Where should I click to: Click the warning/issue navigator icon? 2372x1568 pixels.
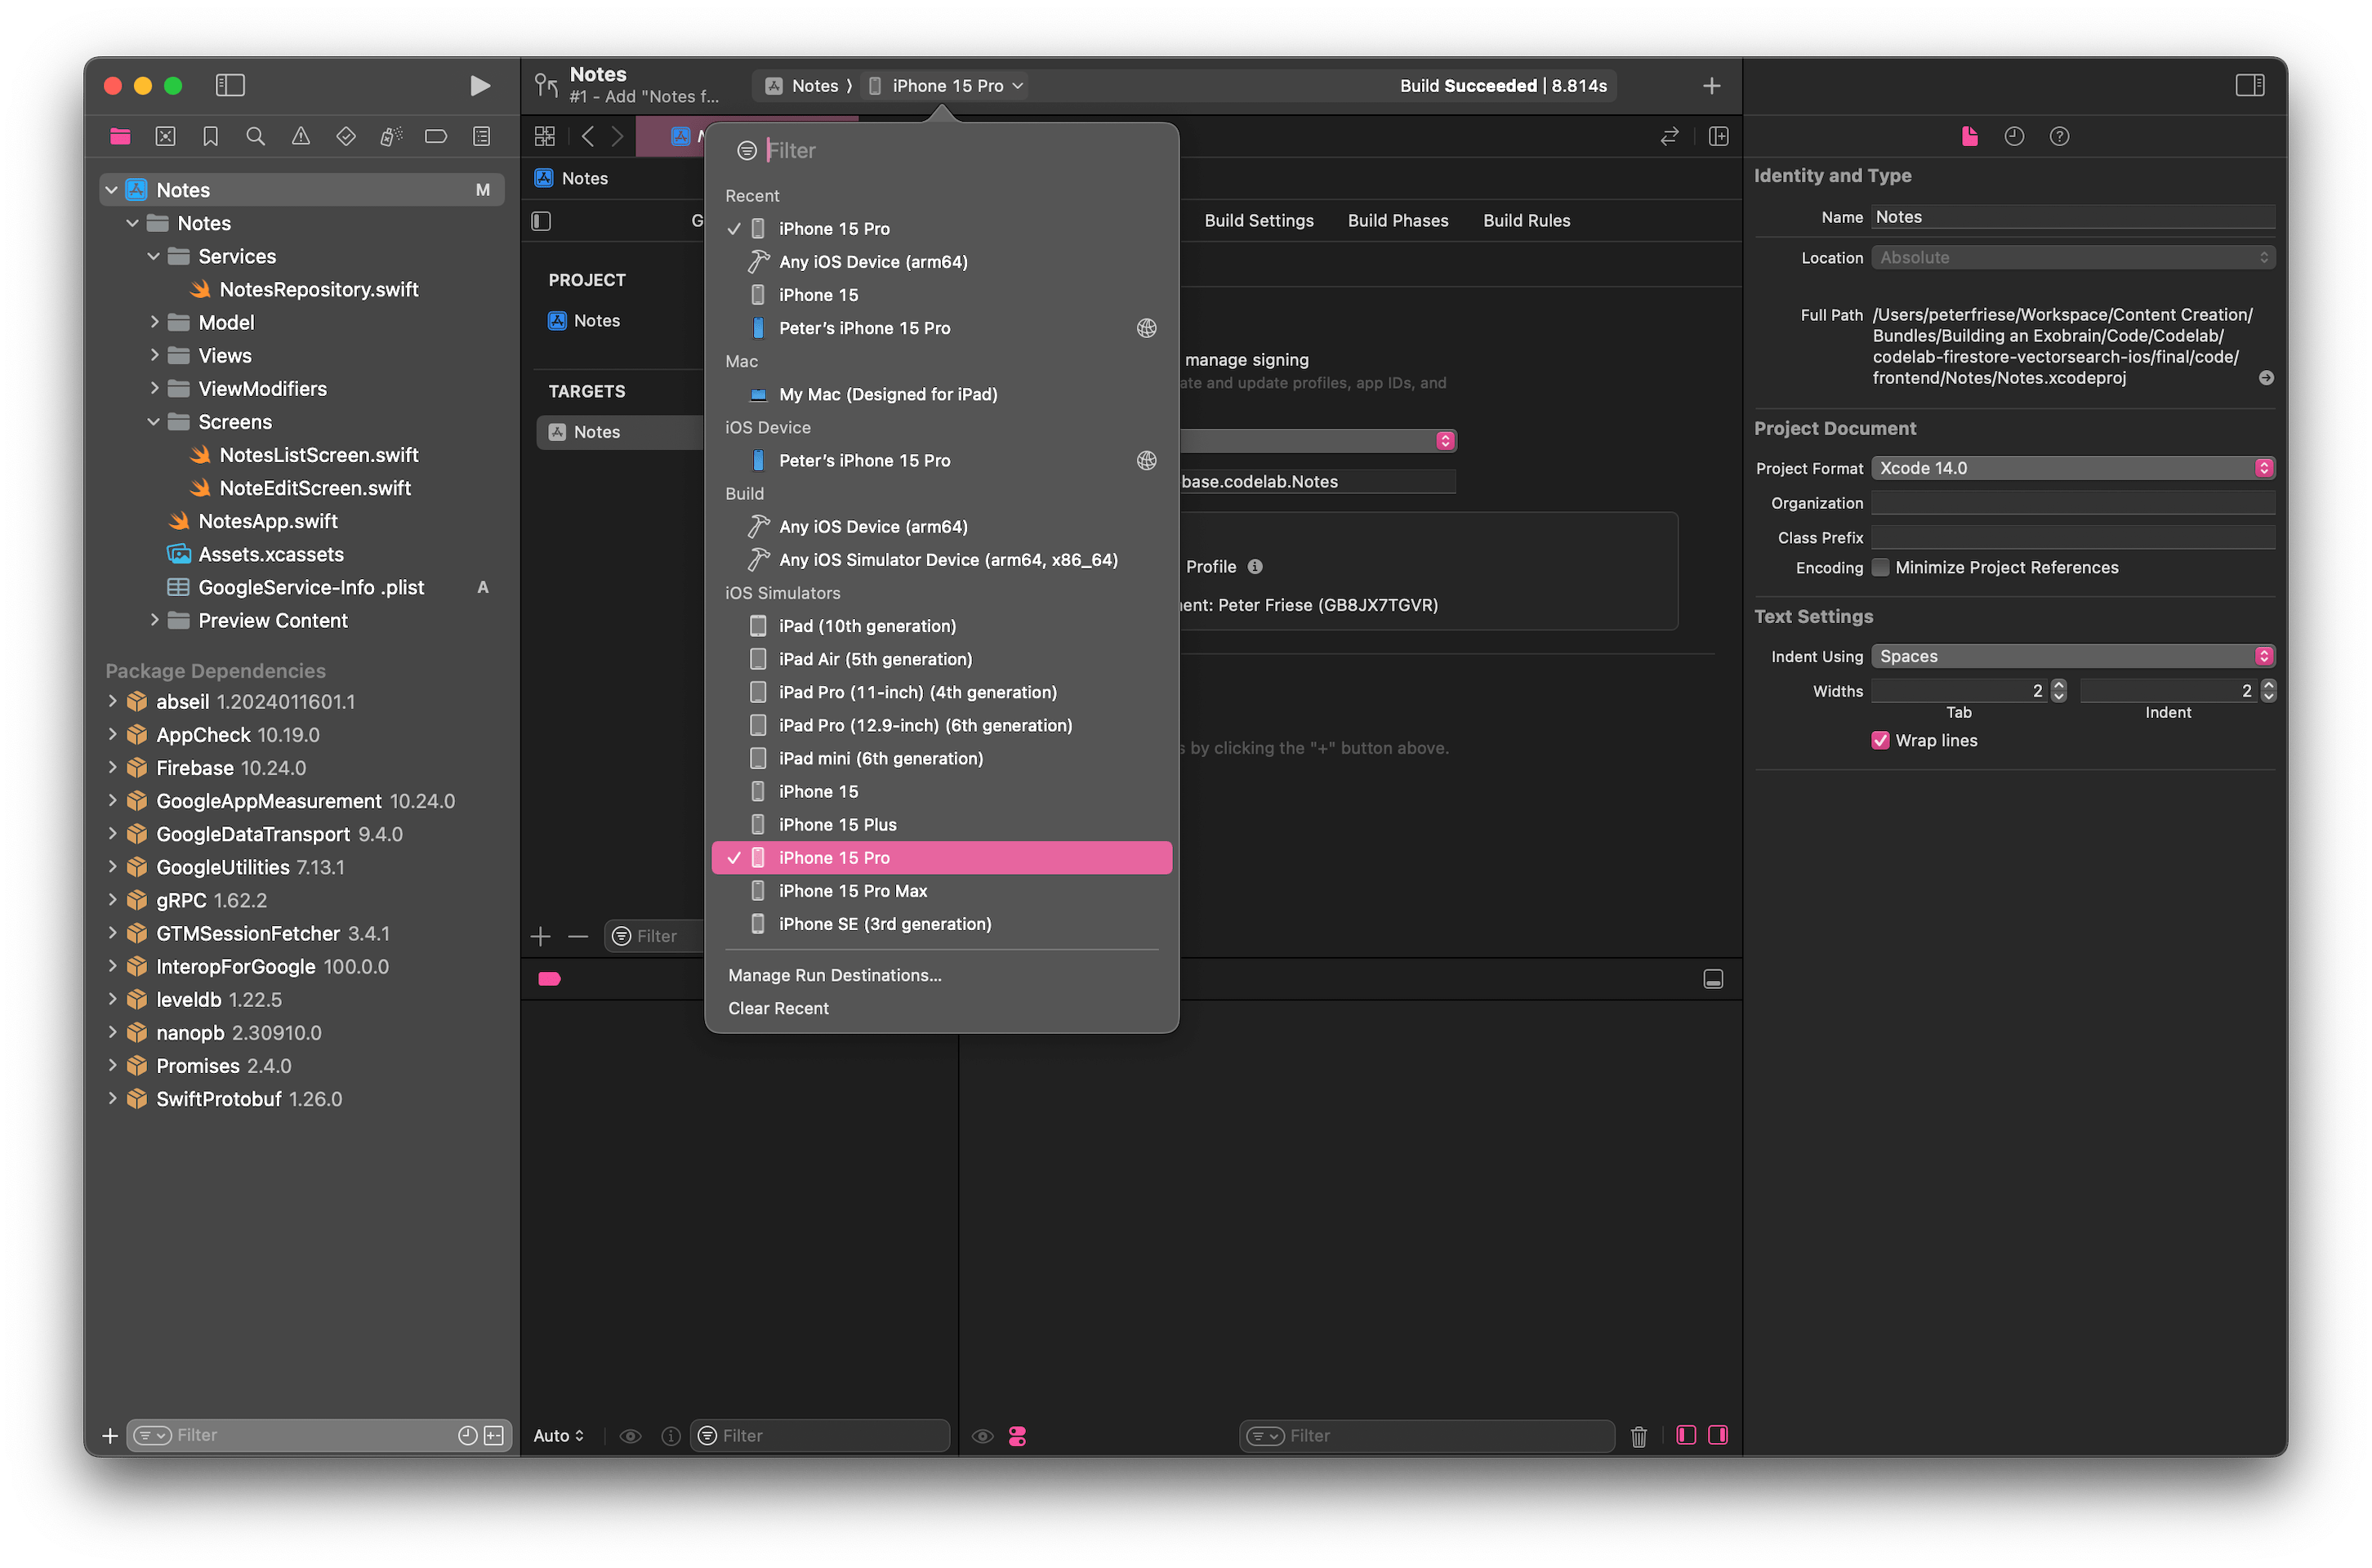click(301, 136)
